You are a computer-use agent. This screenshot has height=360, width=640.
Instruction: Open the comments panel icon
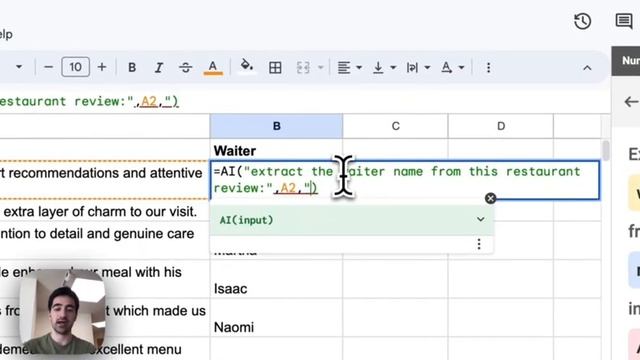[x=624, y=21]
